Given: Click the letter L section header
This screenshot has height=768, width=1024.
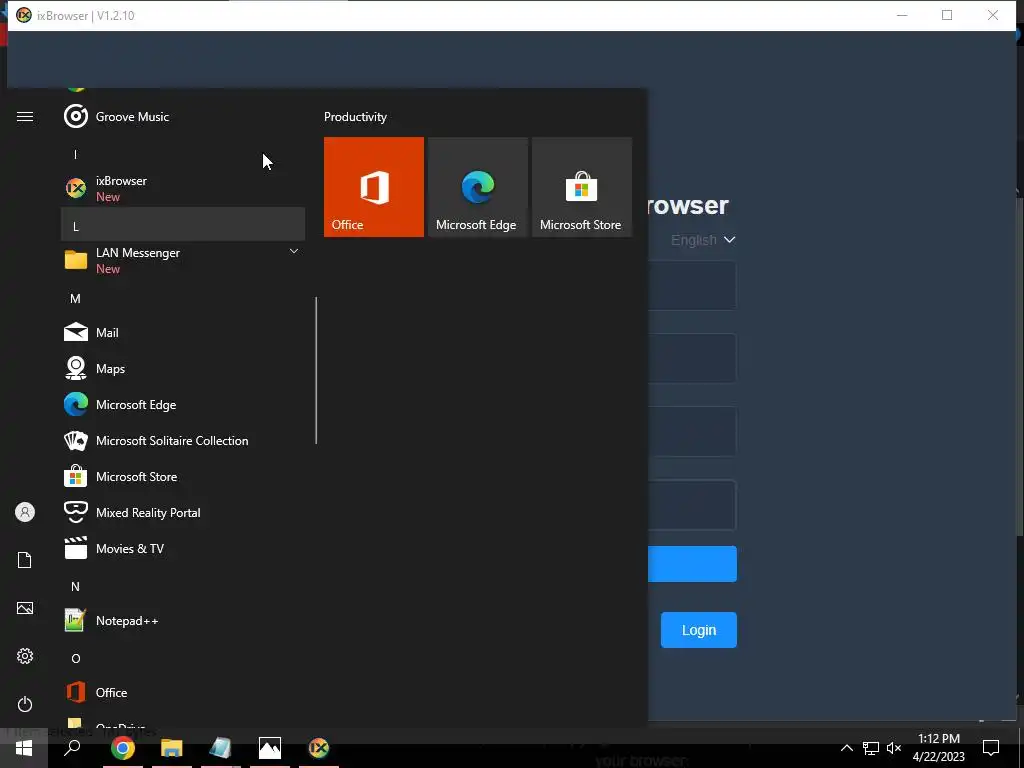Looking at the screenshot, I should pyautogui.click(x=183, y=225).
